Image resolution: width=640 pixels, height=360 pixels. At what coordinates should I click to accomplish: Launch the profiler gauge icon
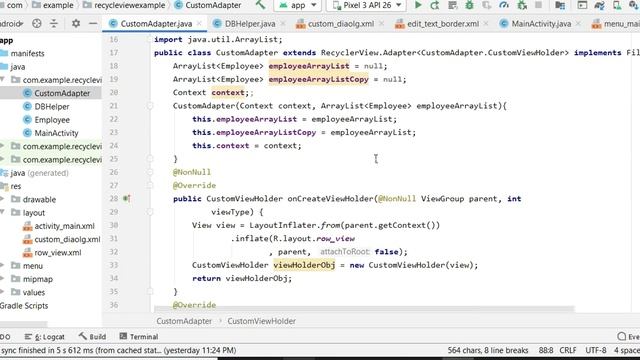(504, 5)
